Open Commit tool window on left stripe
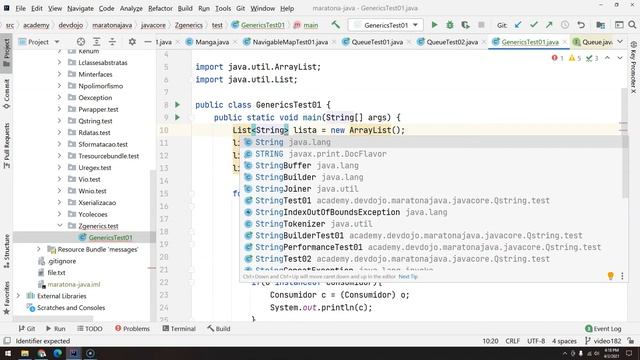 coord(7,94)
